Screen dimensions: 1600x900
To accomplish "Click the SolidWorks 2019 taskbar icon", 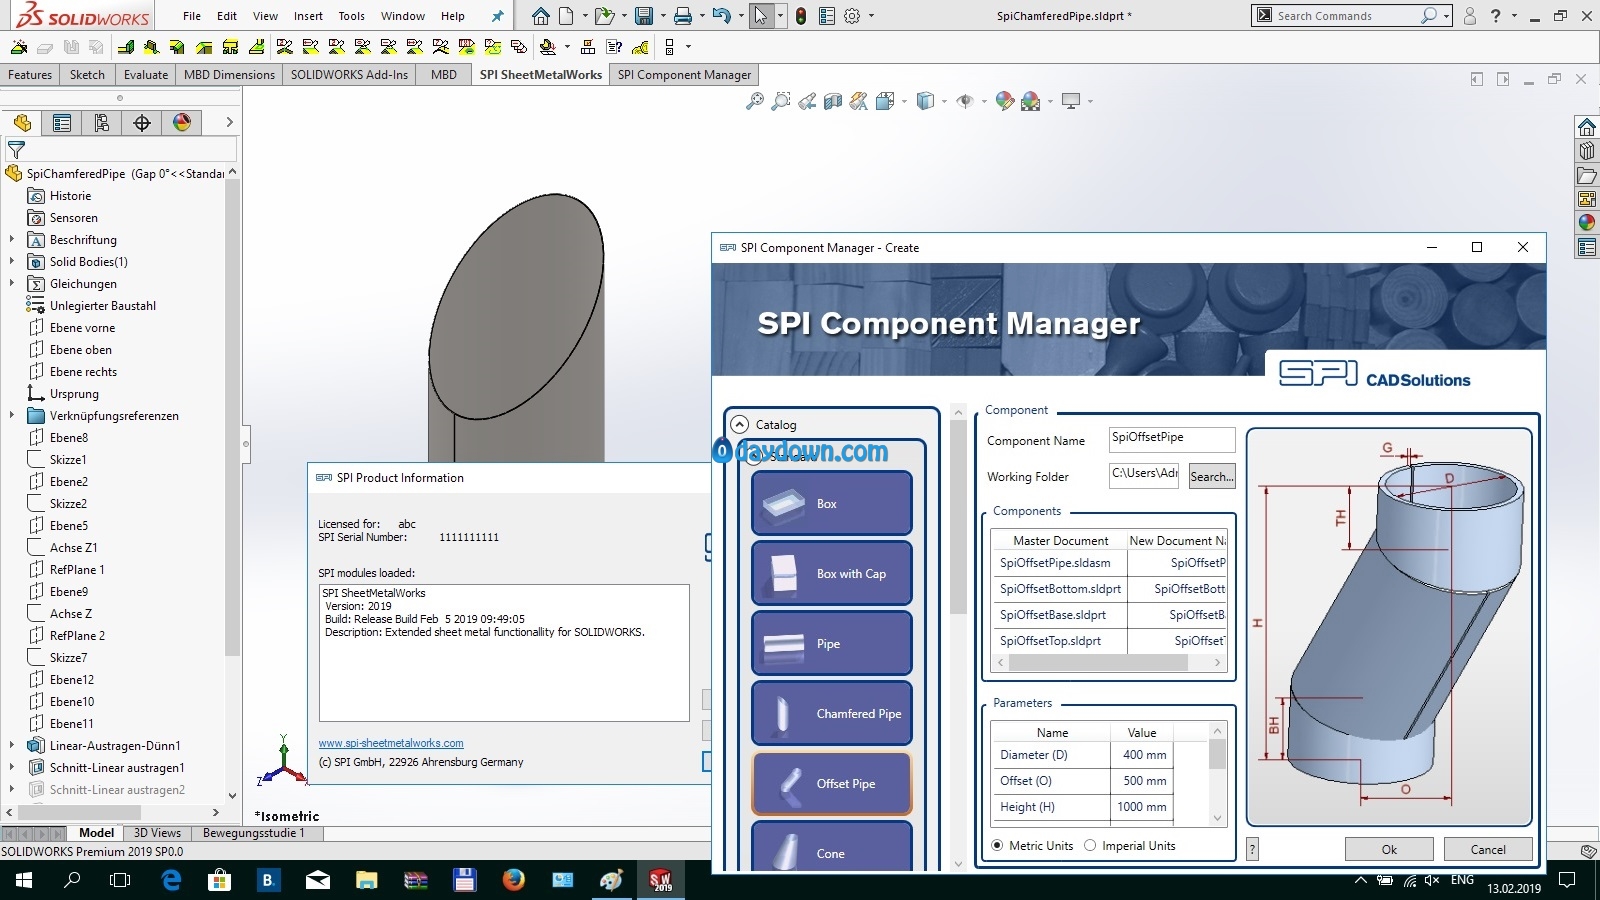I will [x=660, y=880].
